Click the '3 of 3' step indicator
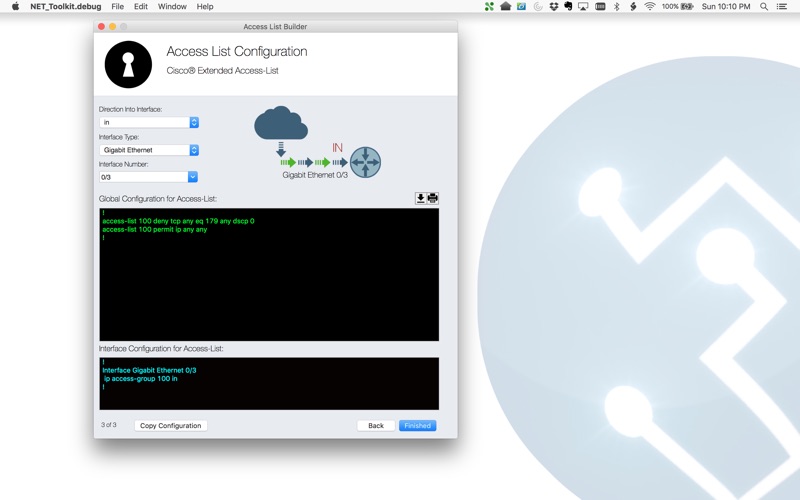Screen dimensions: 800x500 [x=109, y=425]
